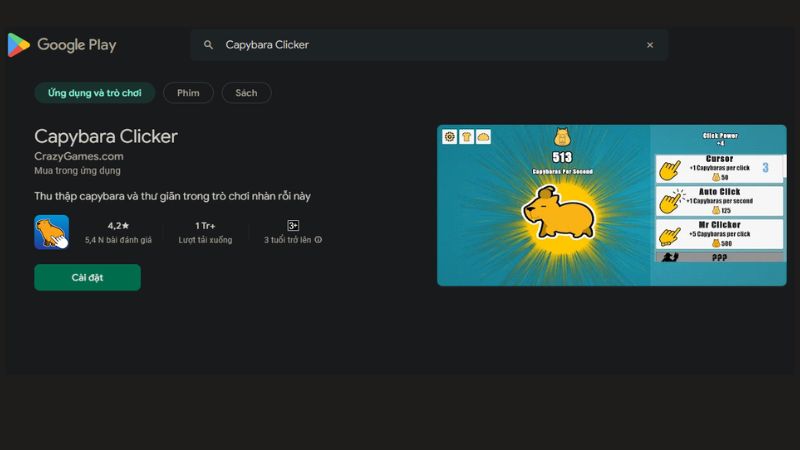Open the Capybara Clicker app title
Image resolution: width=800 pixels, height=450 pixels.
[106, 136]
